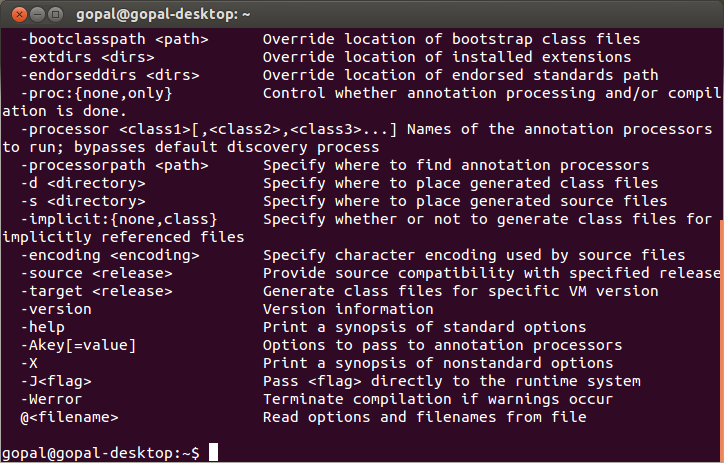The image size is (724, 463).
Task: Click the -encoding <encoding> option text
Action: coord(110,255)
